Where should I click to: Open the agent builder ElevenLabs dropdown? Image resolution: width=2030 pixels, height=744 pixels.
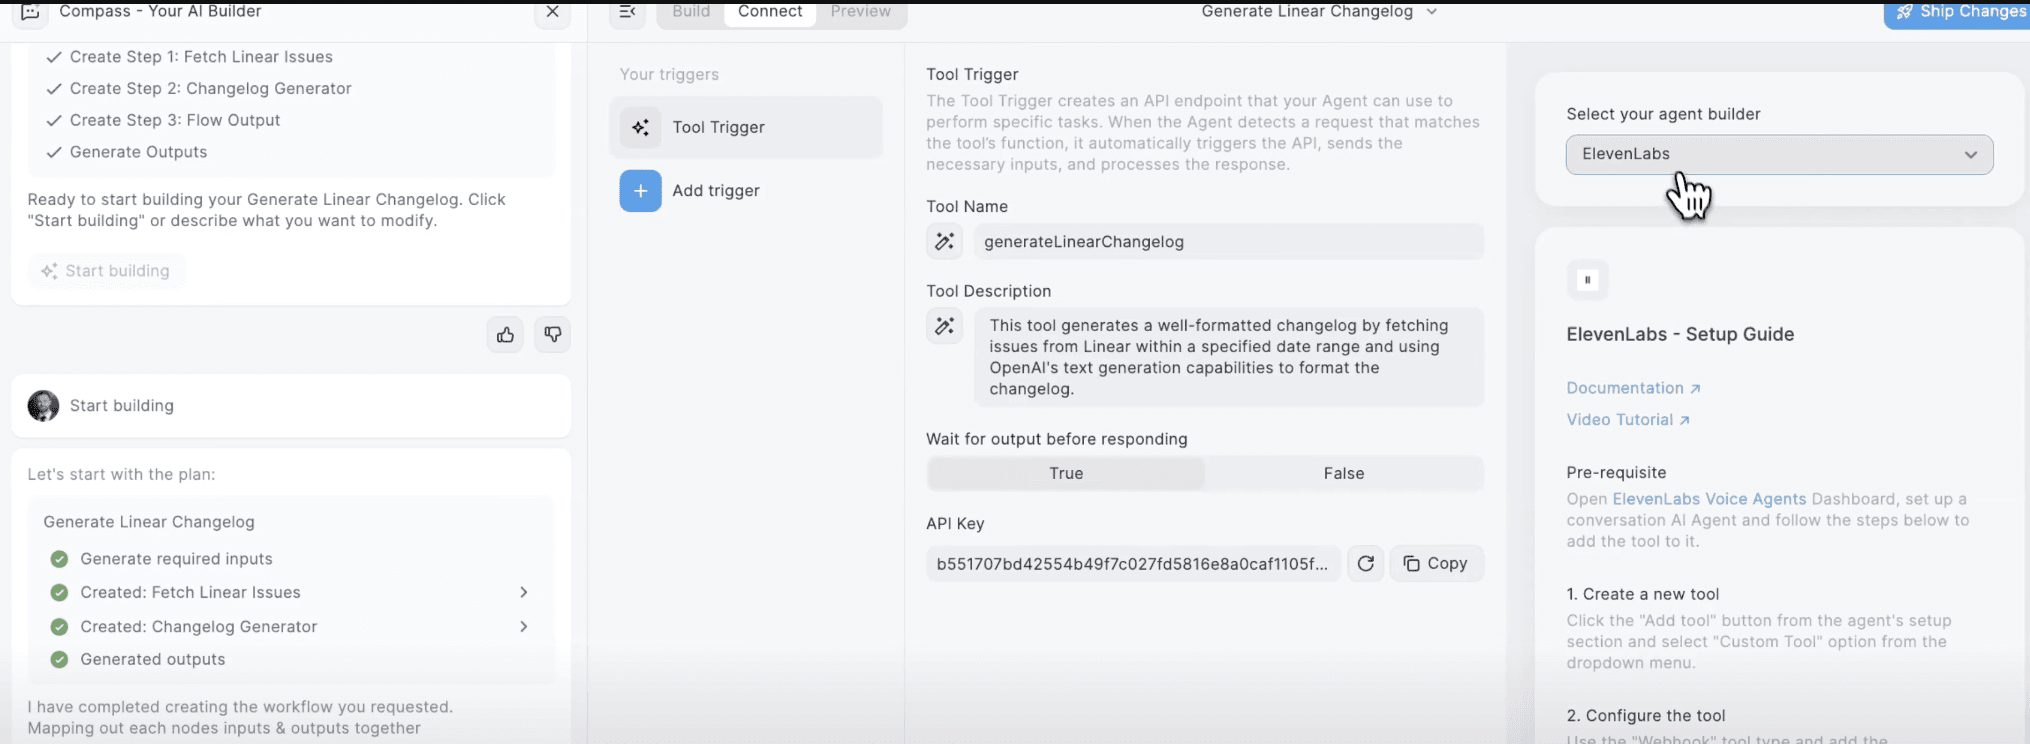click(x=1779, y=154)
